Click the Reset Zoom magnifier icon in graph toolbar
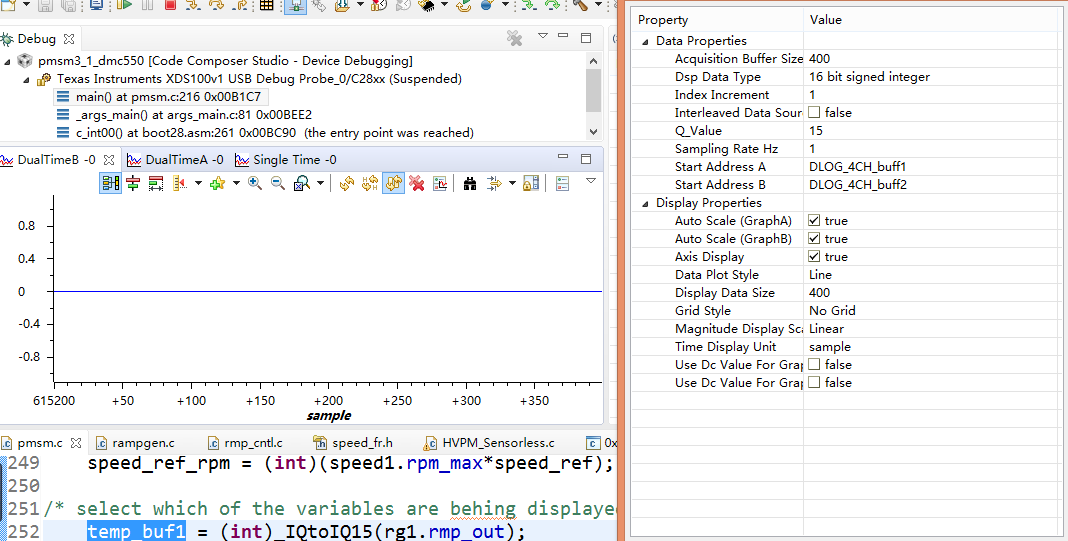1068x541 pixels. tap(302, 183)
